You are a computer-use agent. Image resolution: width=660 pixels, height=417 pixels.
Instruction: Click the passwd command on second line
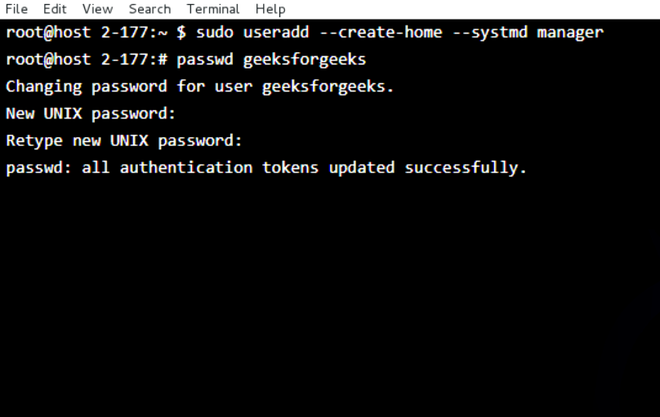tap(204, 60)
